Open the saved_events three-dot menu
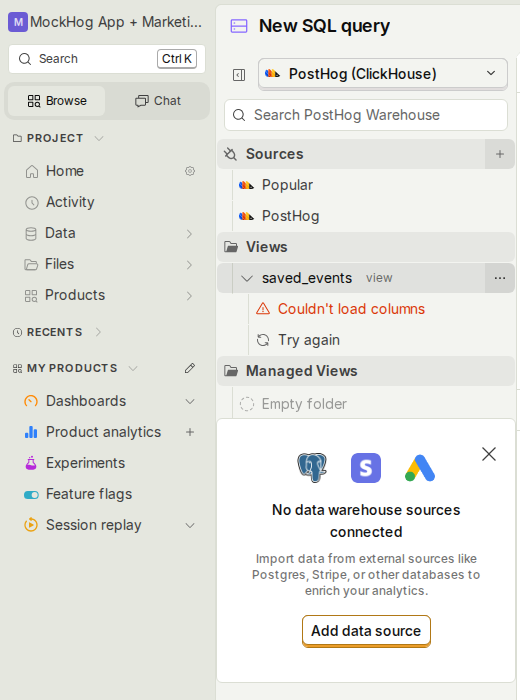520x700 pixels. pos(499,278)
